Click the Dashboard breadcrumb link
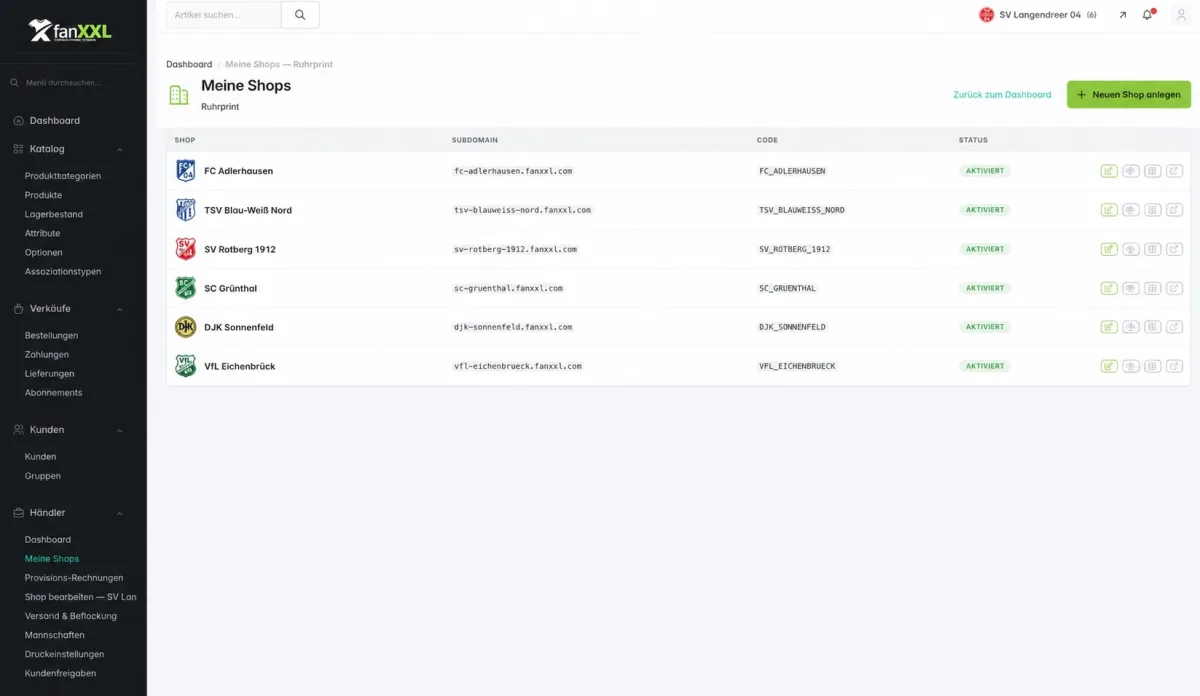The image size is (1200, 696). pos(189,64)
